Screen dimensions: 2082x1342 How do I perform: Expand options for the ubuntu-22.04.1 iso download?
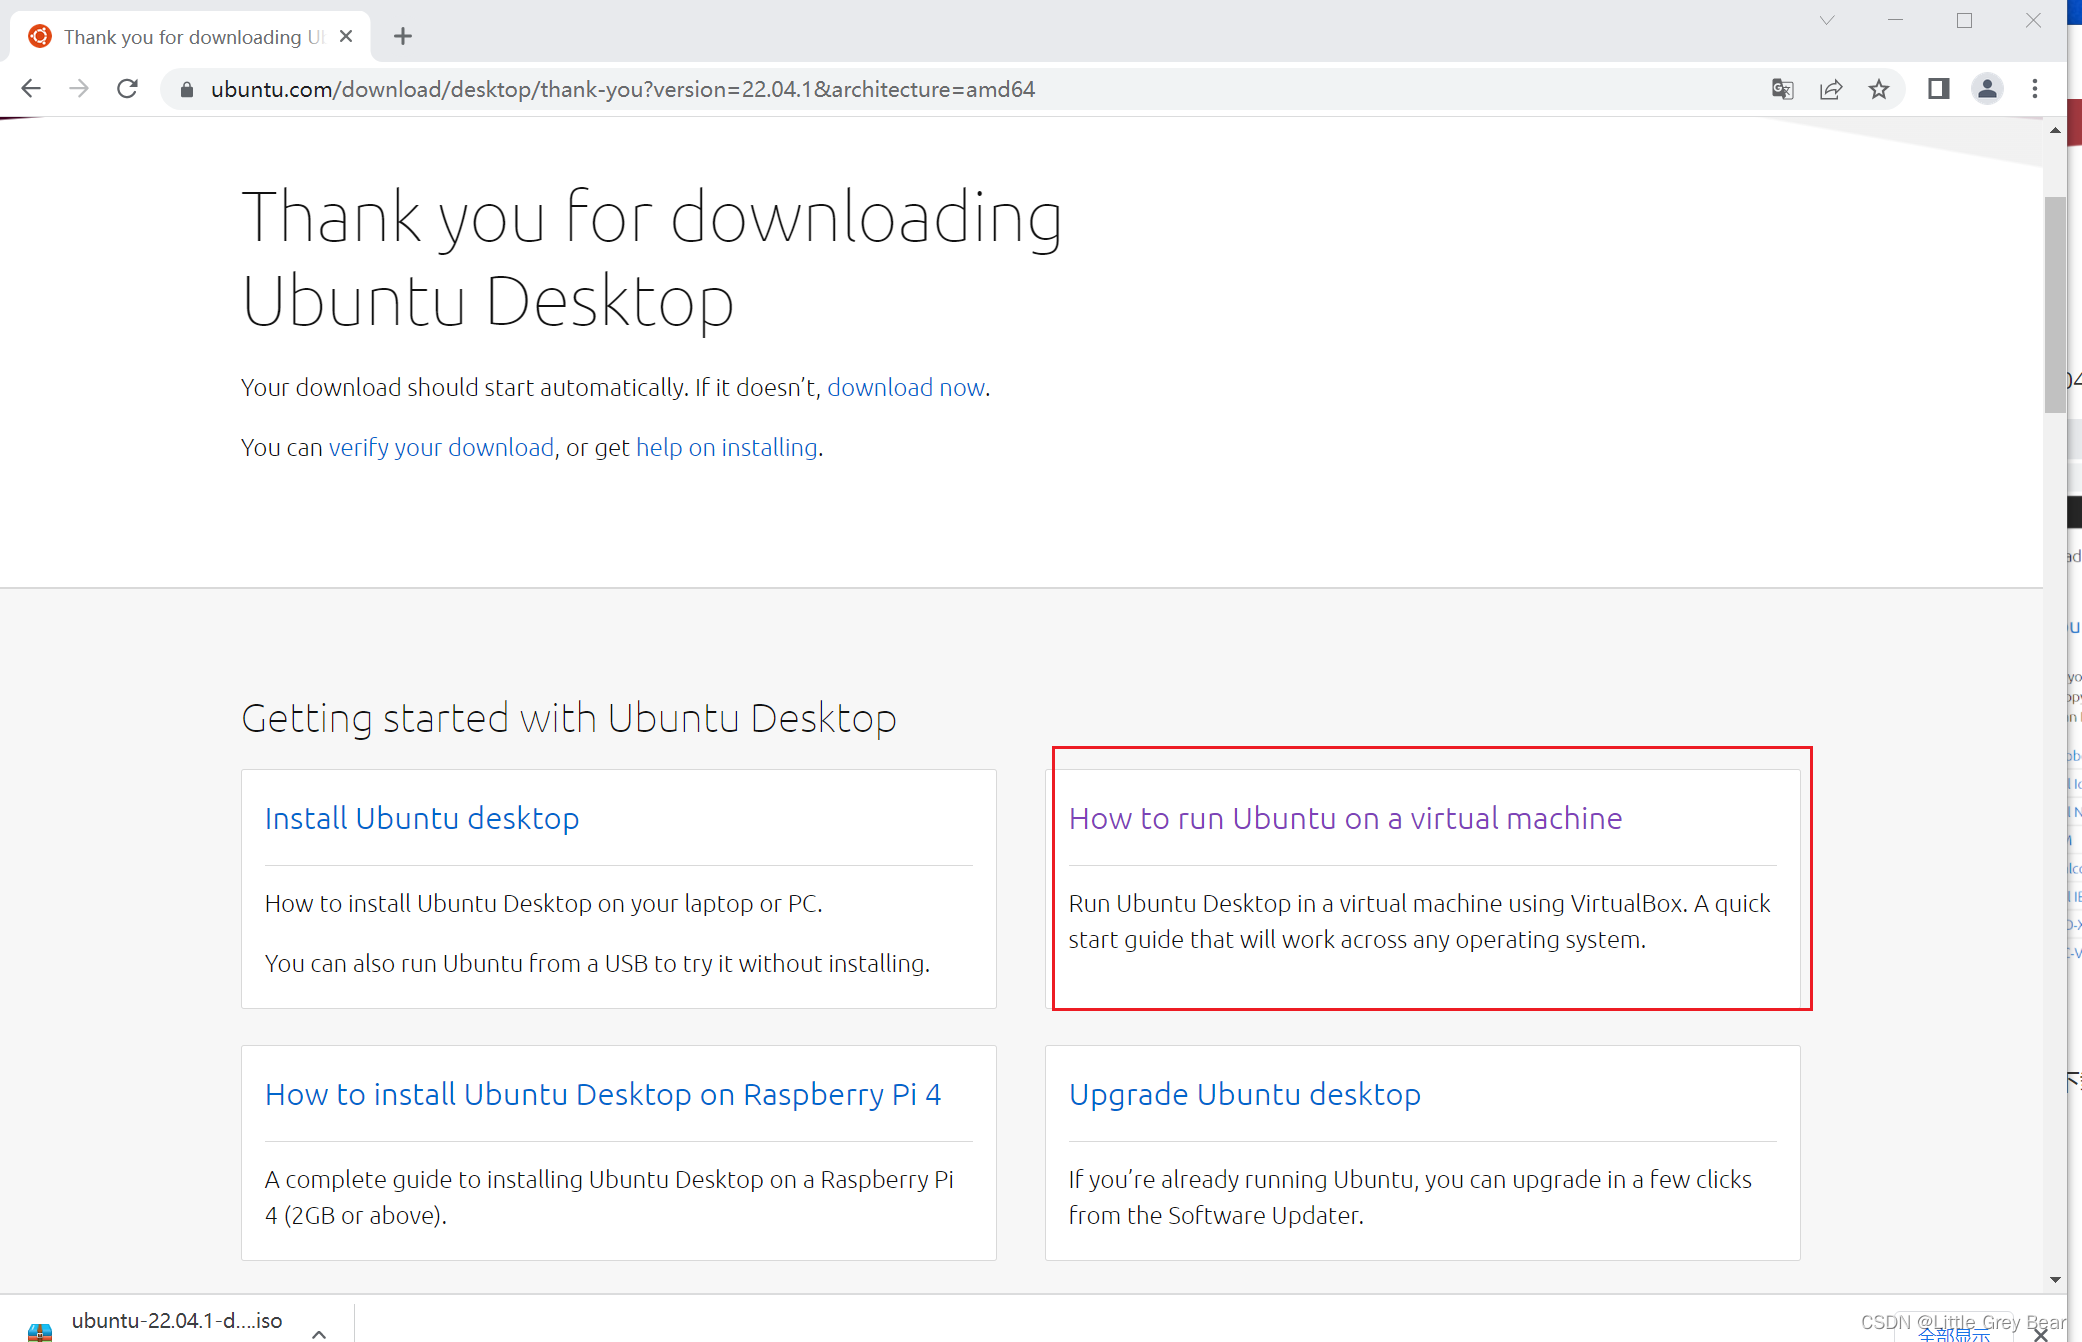tap(319, 1333)
